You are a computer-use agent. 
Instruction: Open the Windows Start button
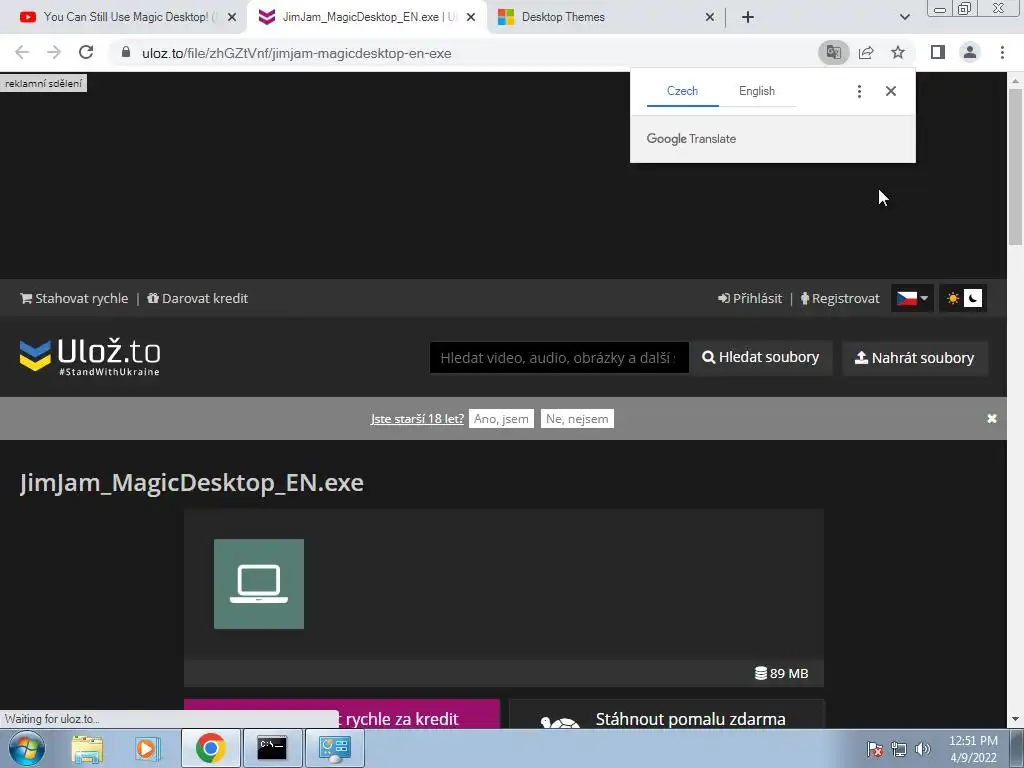coord(27,748)
